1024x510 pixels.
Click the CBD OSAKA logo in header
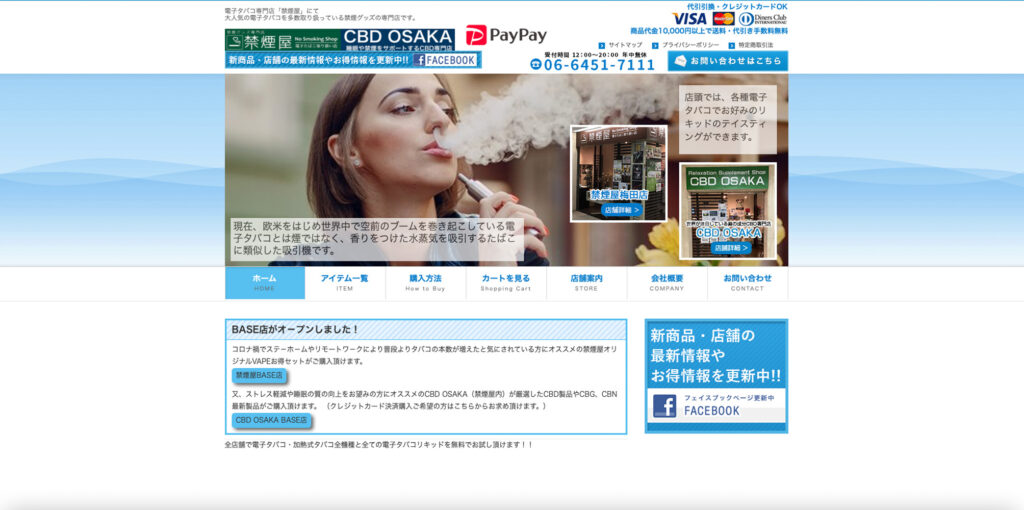coord(398,40)
